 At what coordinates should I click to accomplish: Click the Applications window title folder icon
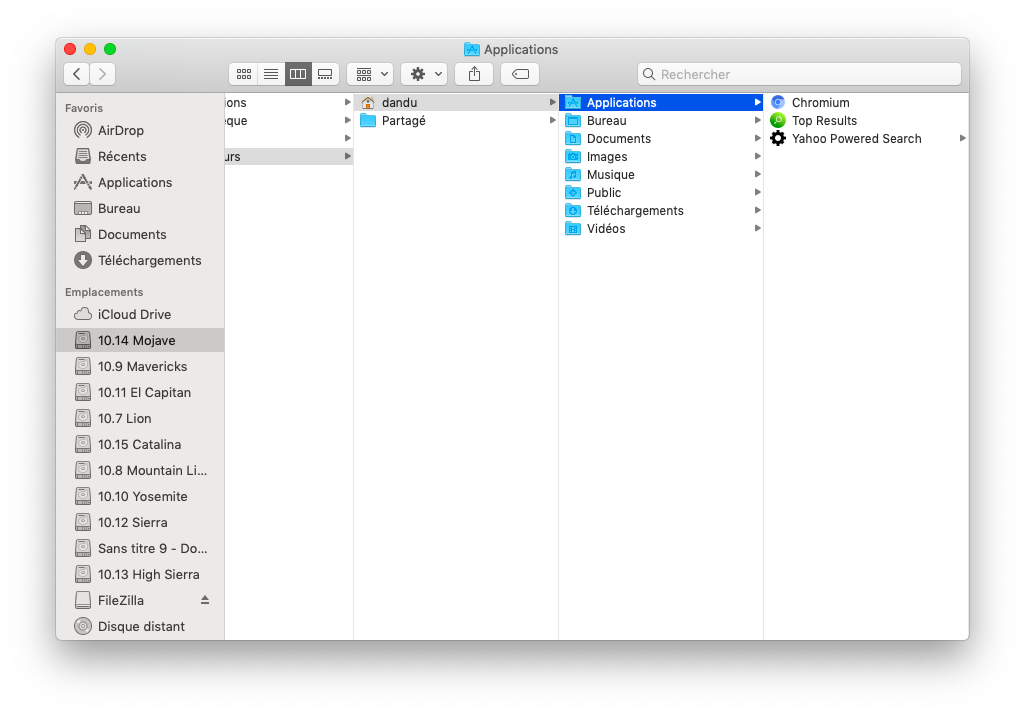pos(471,49)
